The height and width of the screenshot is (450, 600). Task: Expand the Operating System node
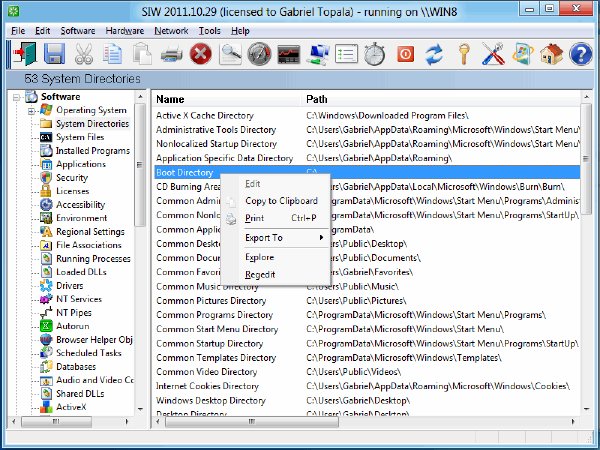pos(31,111)
